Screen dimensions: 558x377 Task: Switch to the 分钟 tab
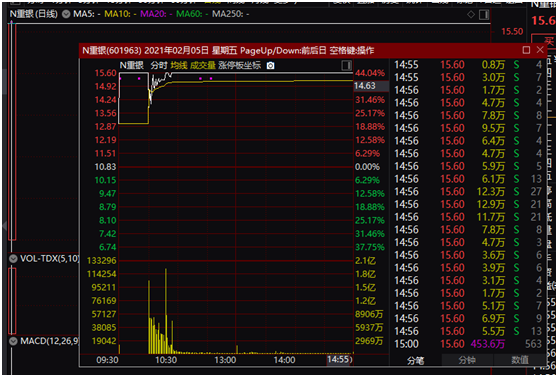coord(467,360)
